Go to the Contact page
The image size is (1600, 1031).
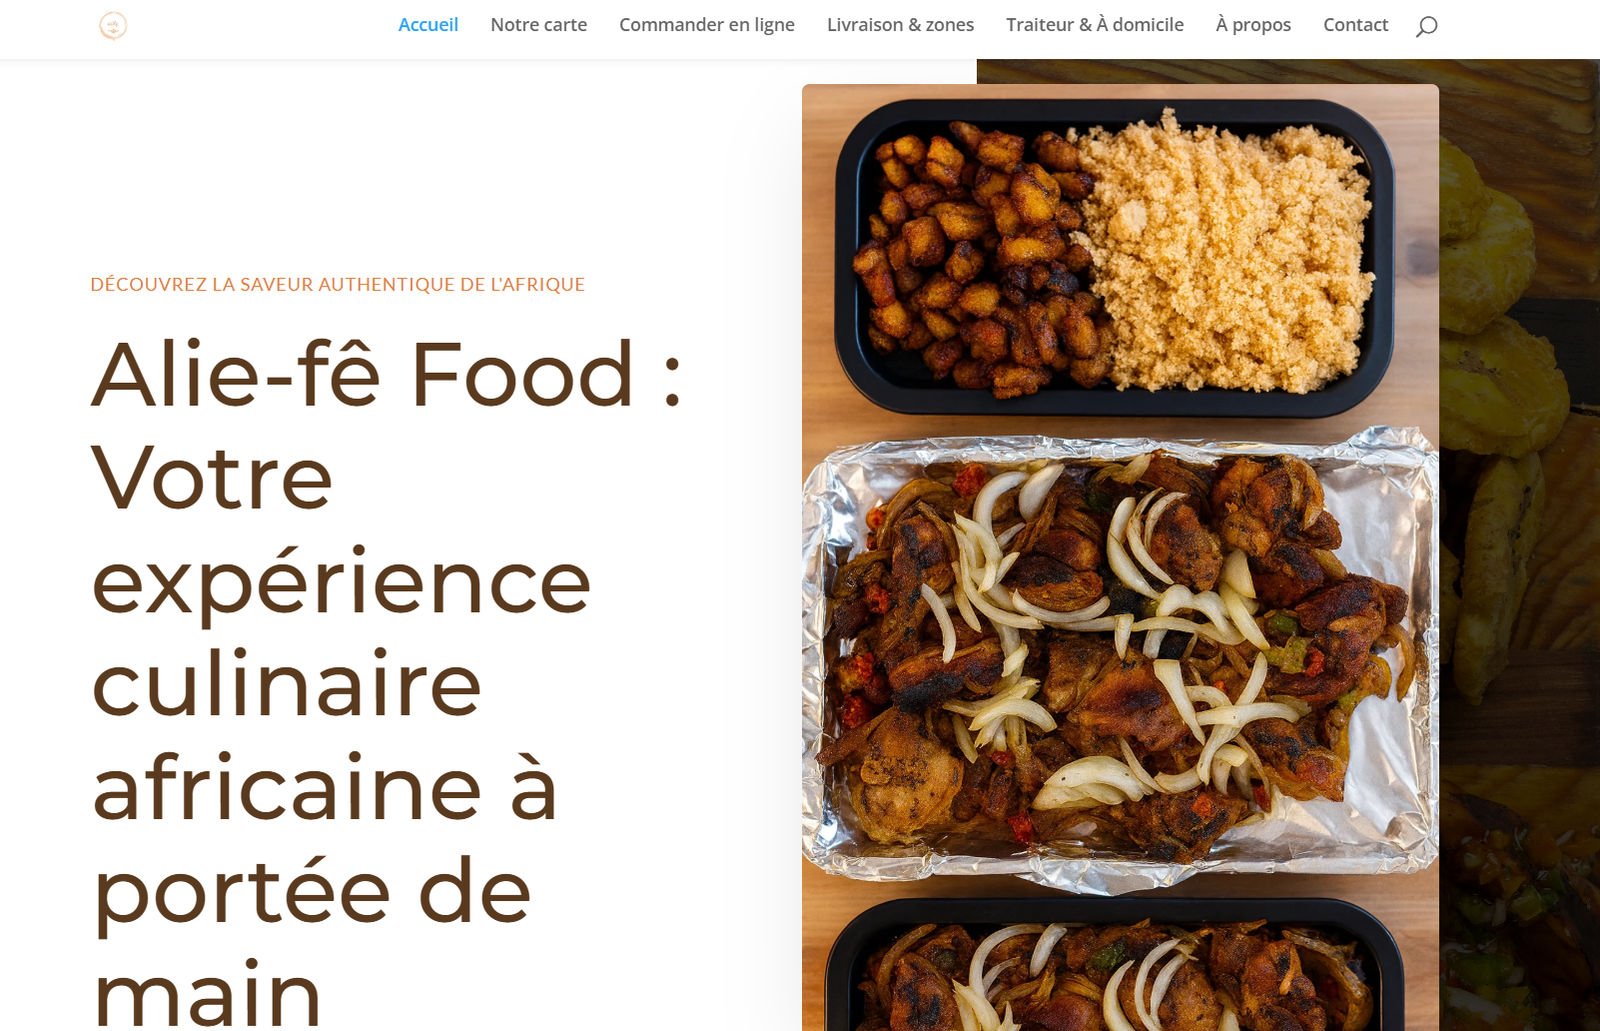pos(1356,25)
